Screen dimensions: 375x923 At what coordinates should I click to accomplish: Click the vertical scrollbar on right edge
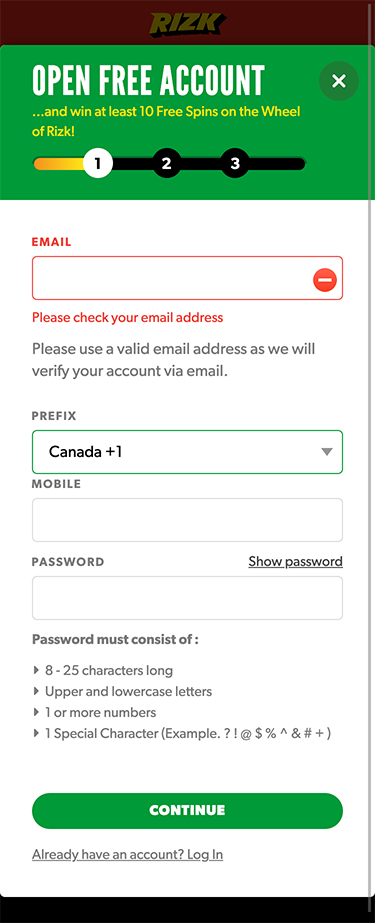click(371, 471)
